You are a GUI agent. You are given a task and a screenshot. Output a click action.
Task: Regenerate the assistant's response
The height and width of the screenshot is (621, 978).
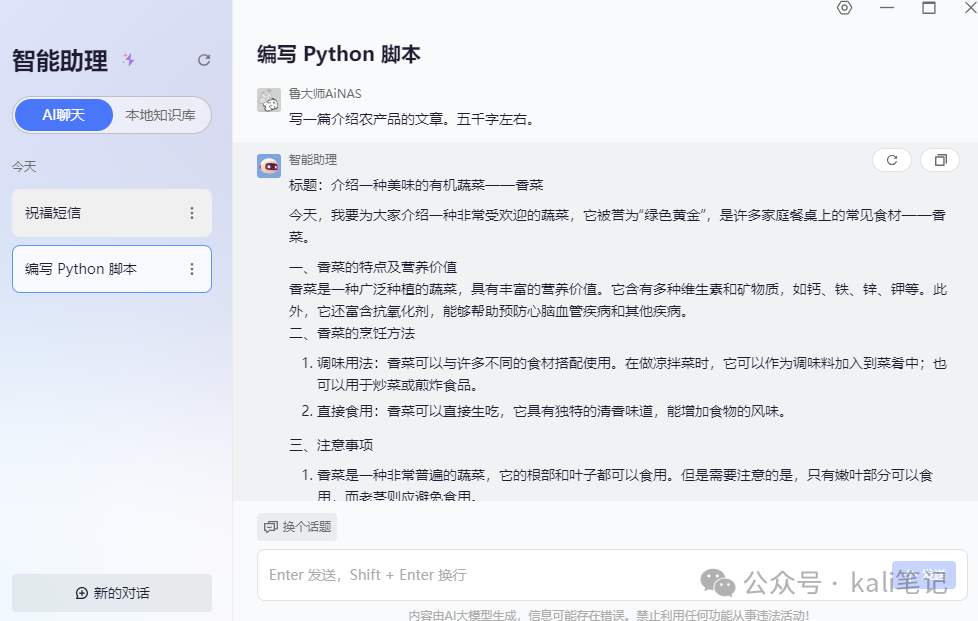(x=892, y=160)
